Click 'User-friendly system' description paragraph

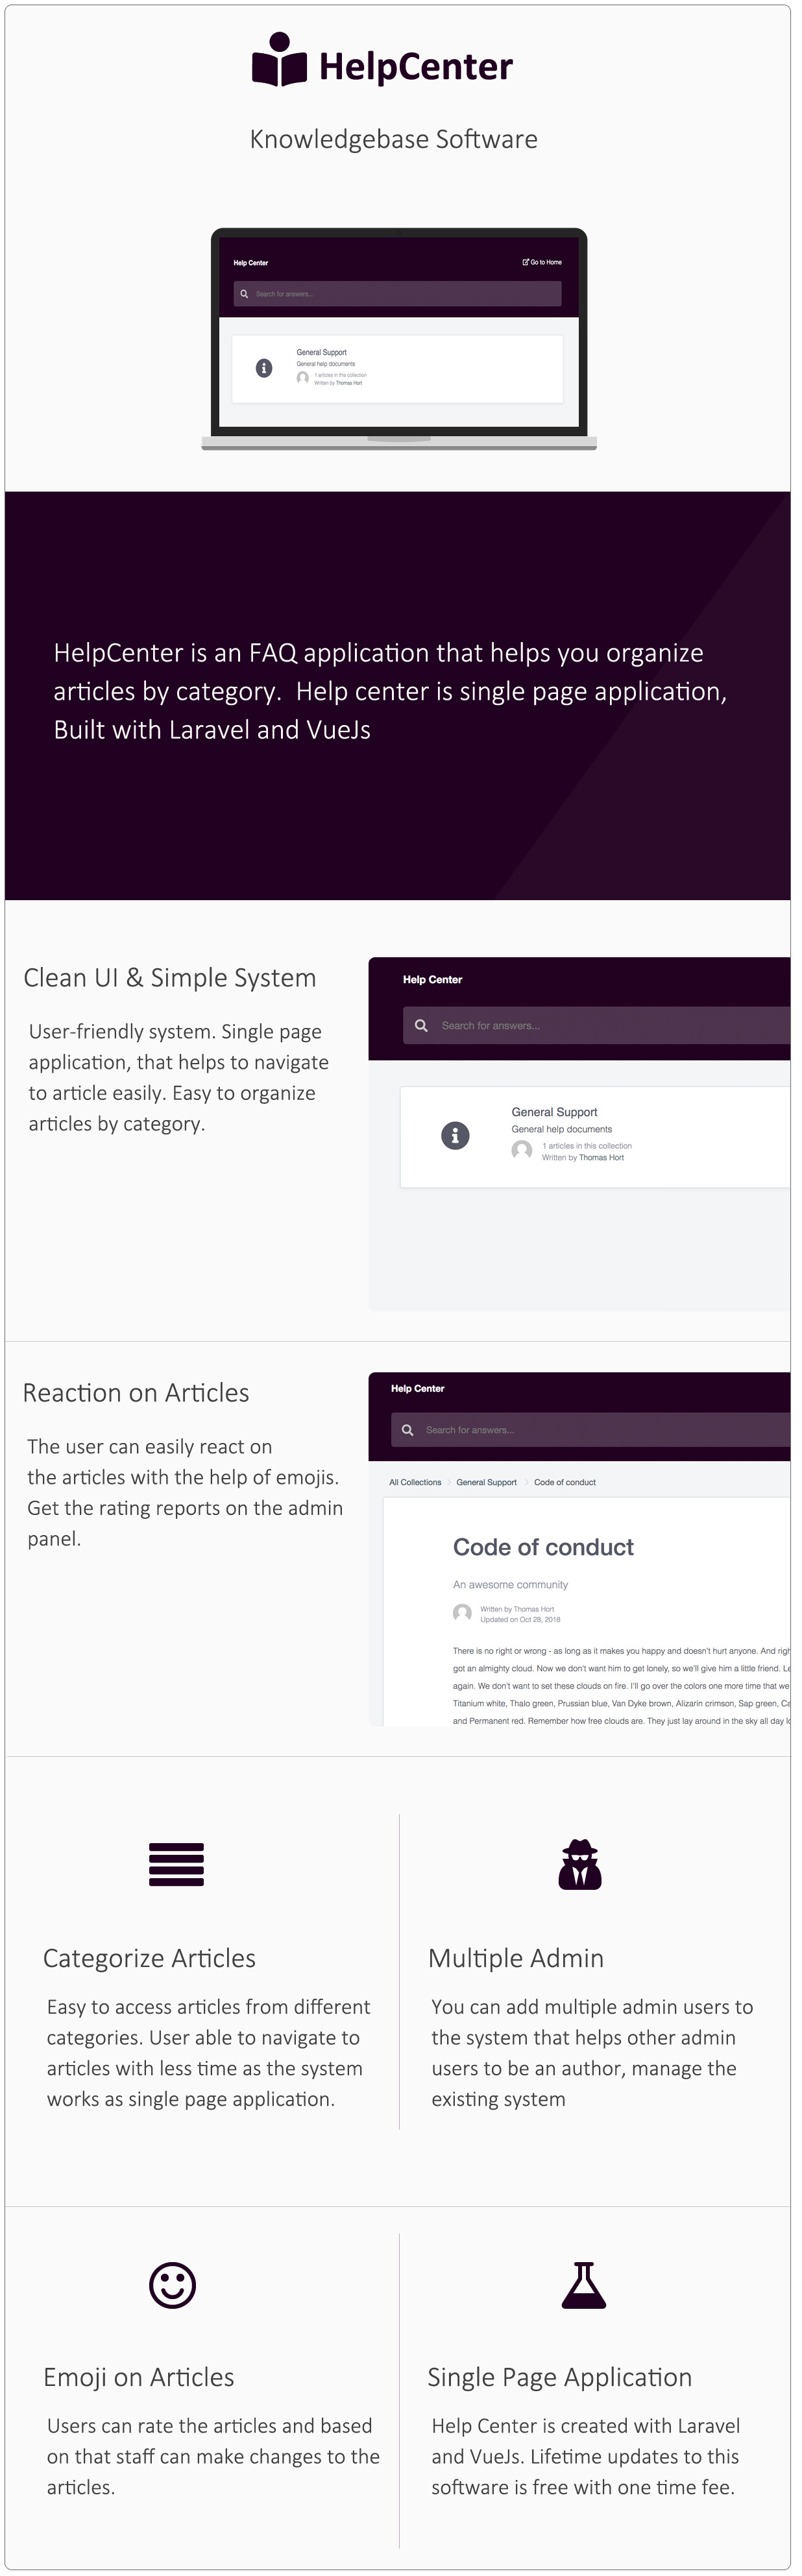(x=178, y=1077)
